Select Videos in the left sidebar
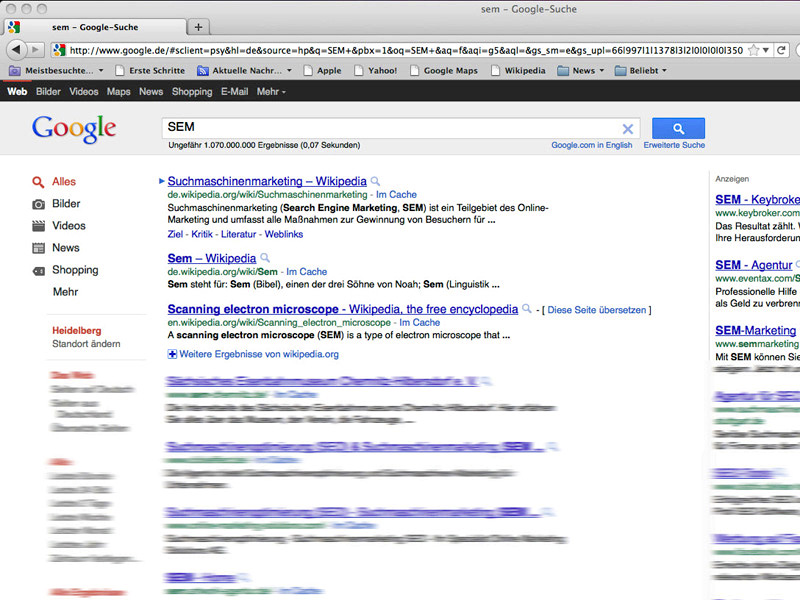 click(68, 226)
